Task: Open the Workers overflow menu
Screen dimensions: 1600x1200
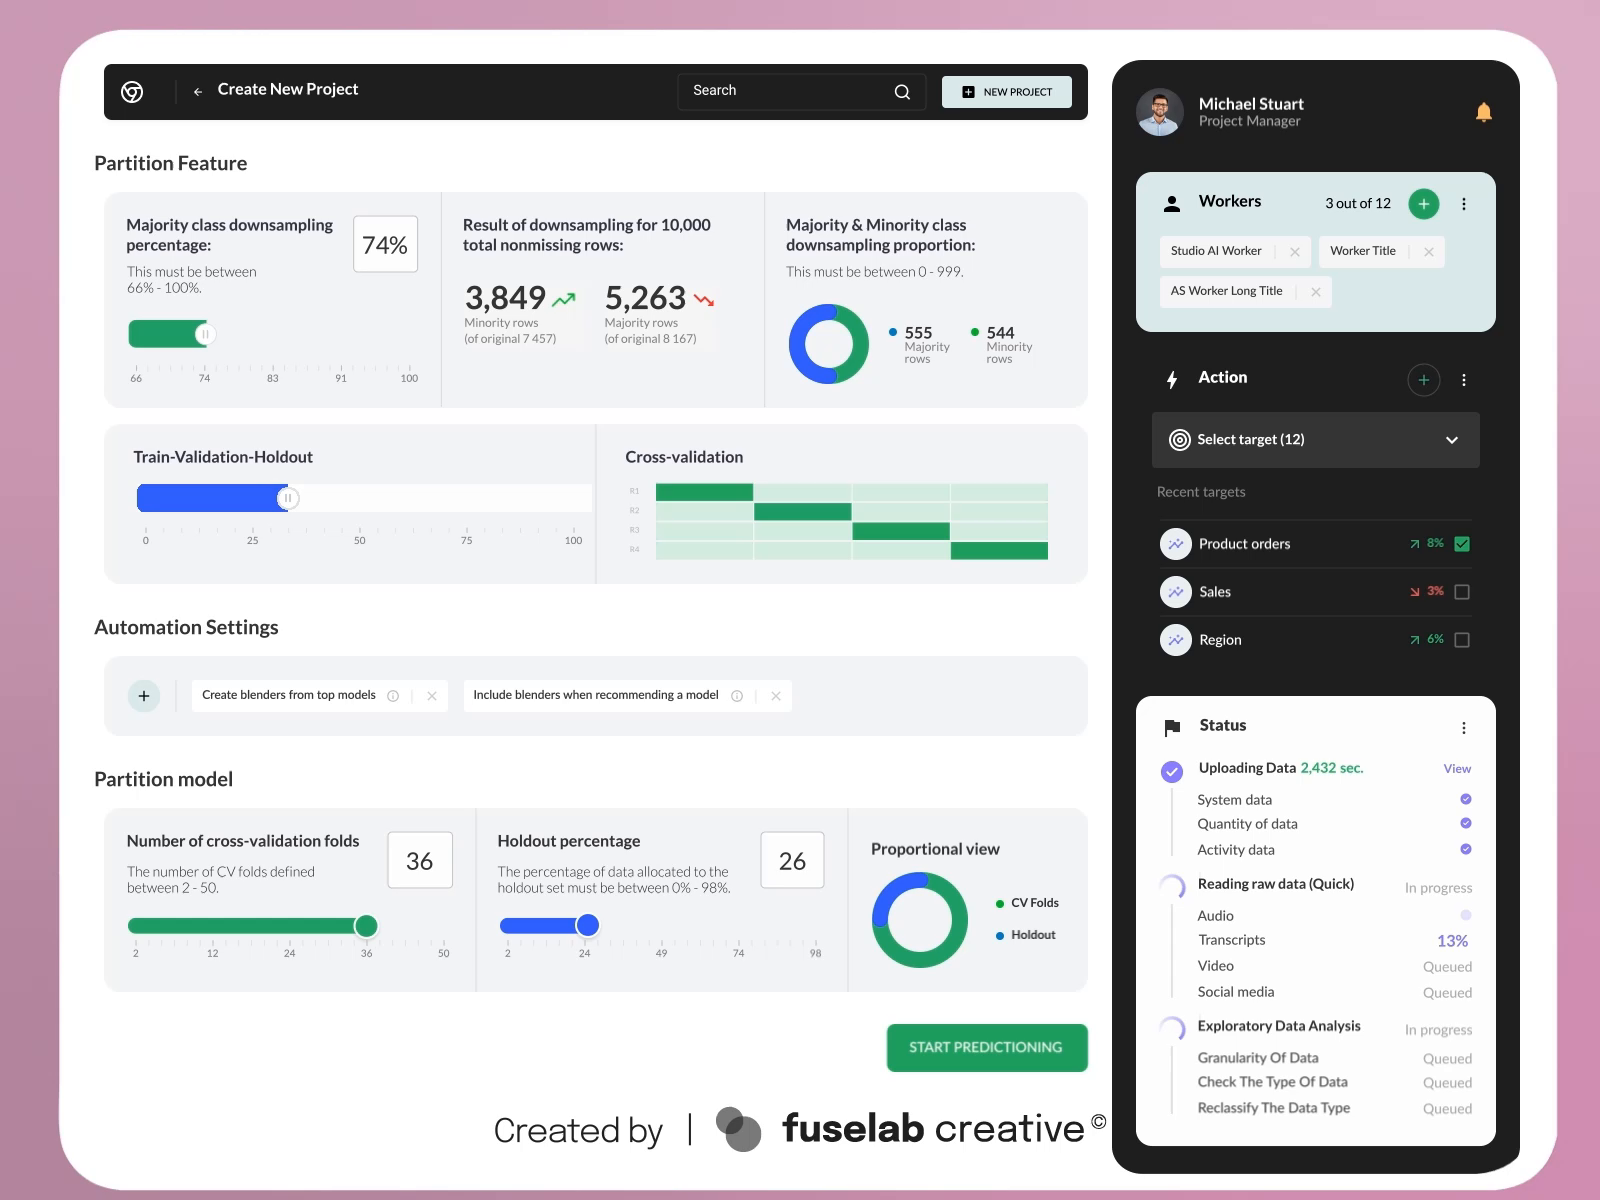Action: pyautogui.click(x=1464, y=203)
